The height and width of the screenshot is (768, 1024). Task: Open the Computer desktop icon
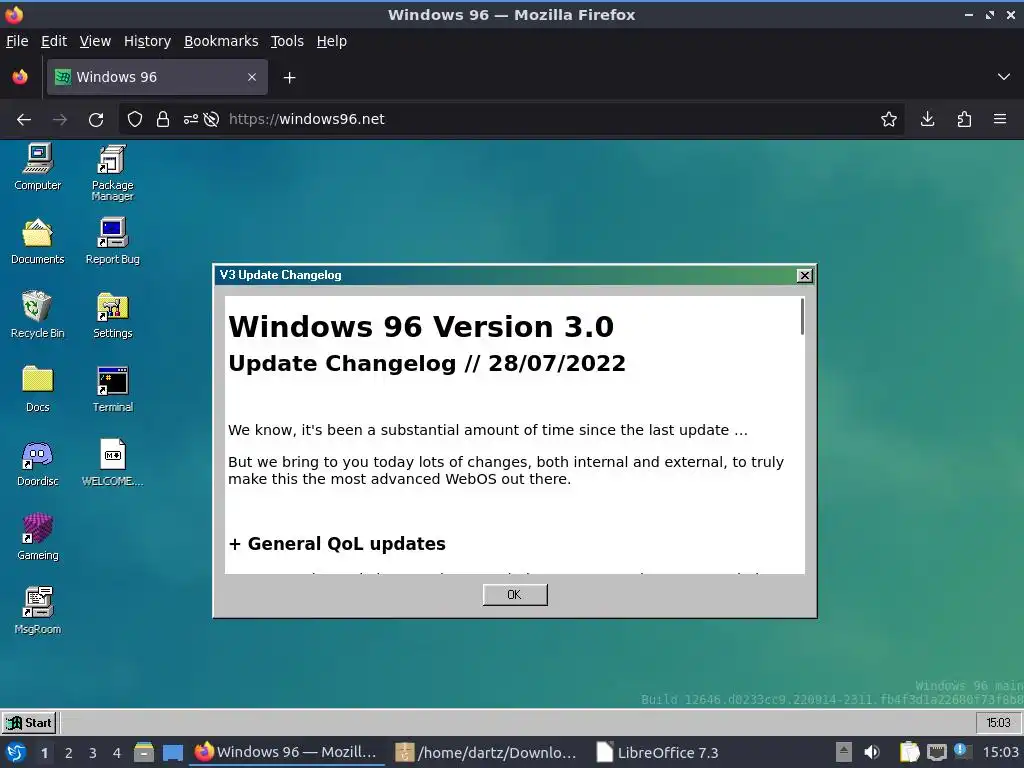37,167
